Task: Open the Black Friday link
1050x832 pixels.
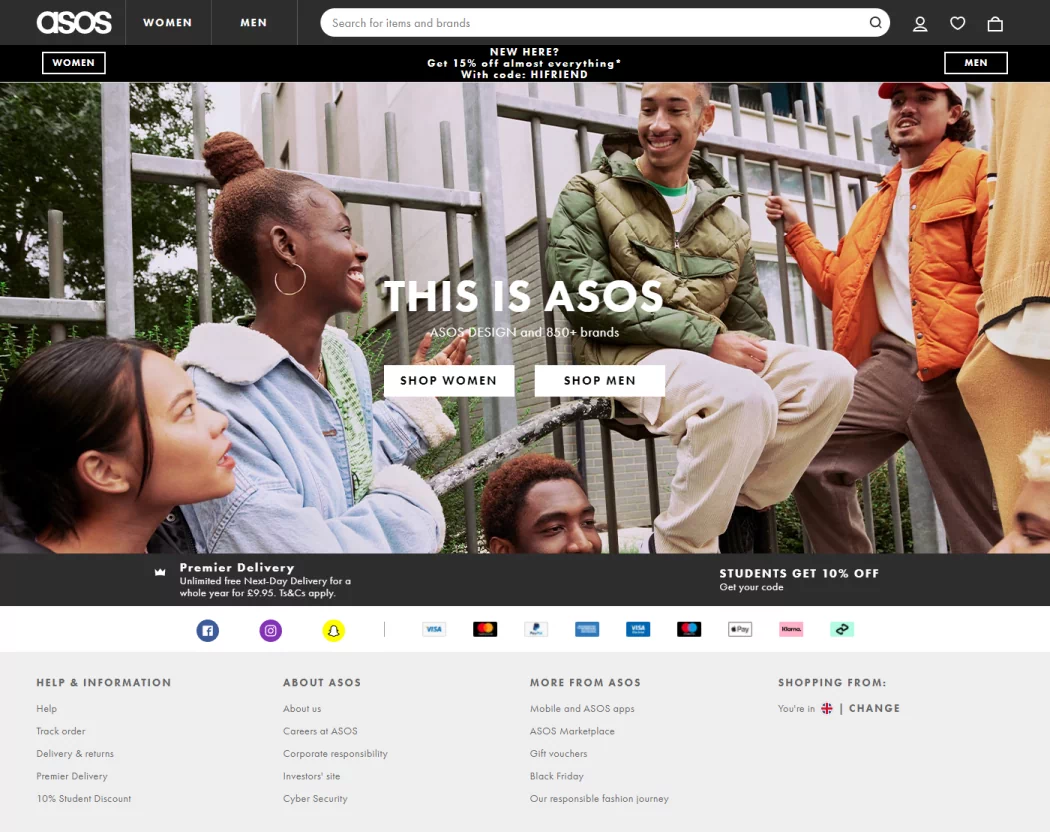Action: click(x=556, y=776)
